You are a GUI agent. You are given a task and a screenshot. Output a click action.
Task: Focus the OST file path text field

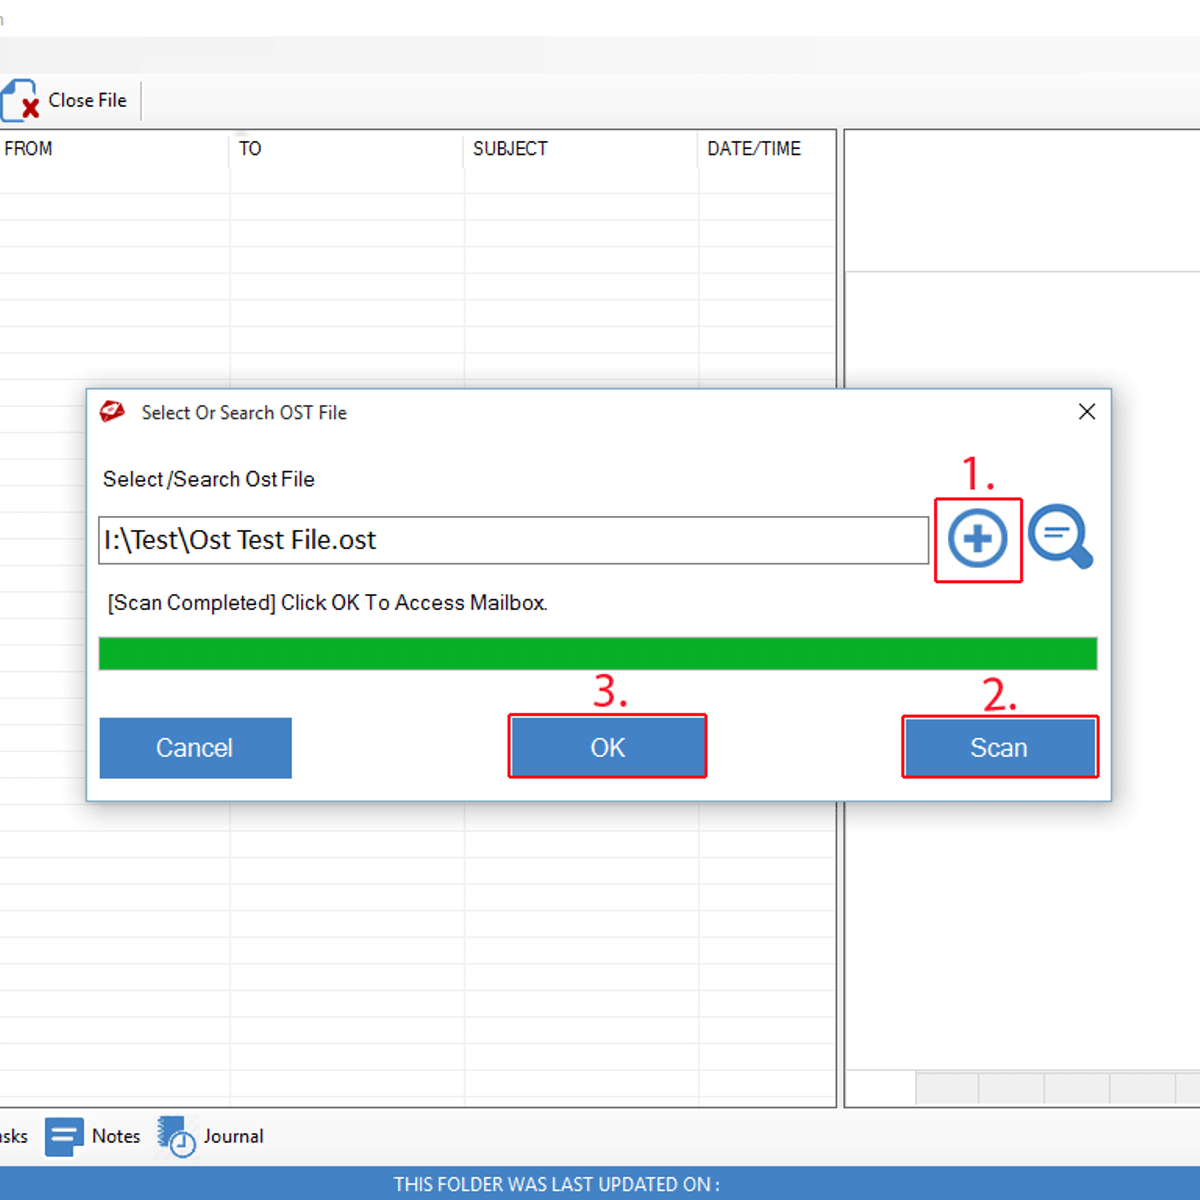click(x=513, y=541)
